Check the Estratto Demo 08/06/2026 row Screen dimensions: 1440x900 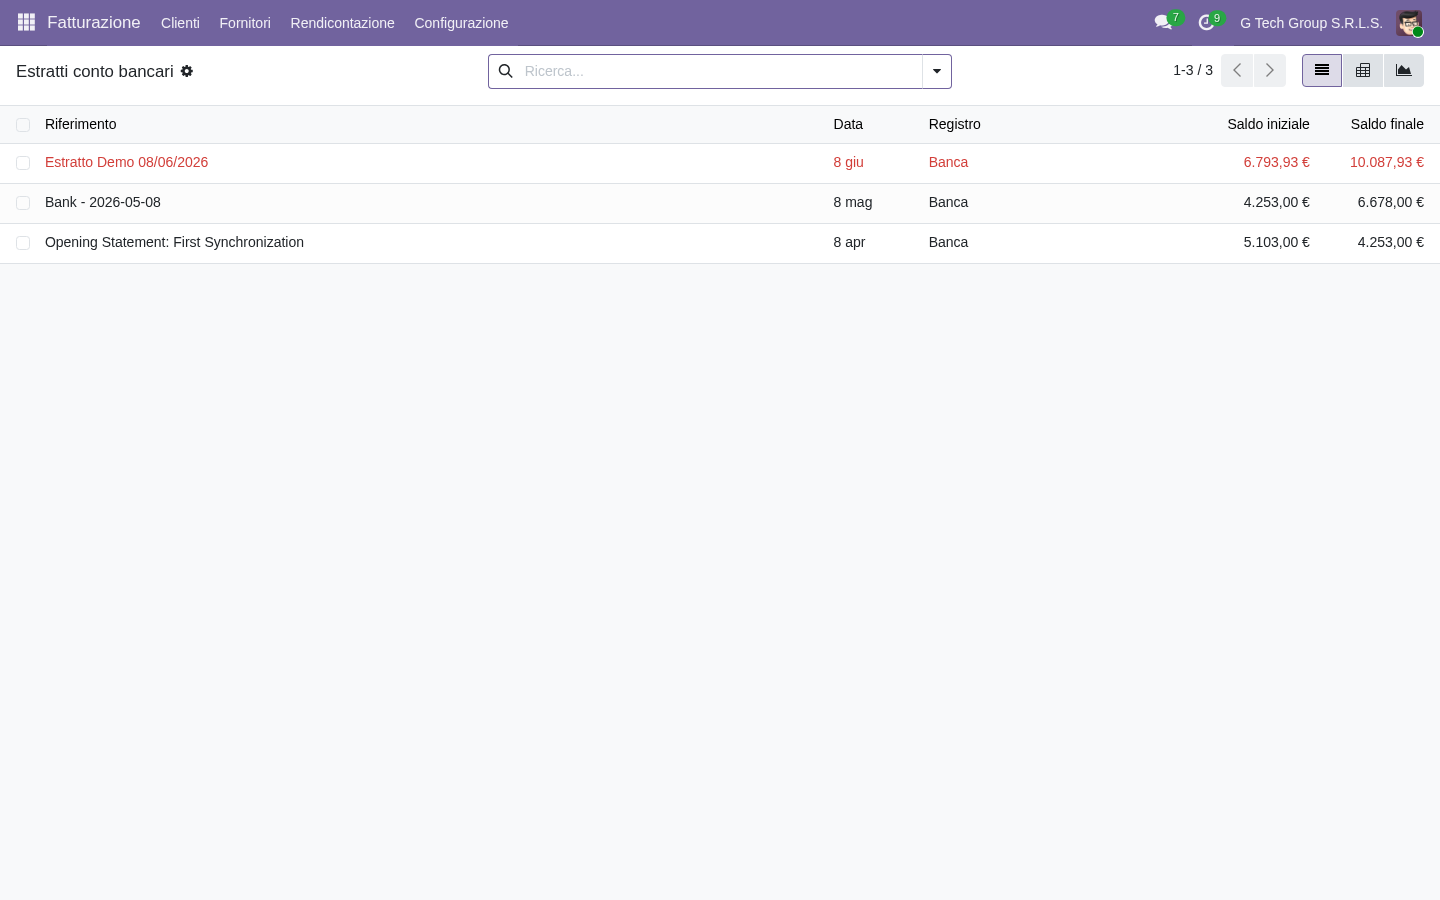click(23, 163)
